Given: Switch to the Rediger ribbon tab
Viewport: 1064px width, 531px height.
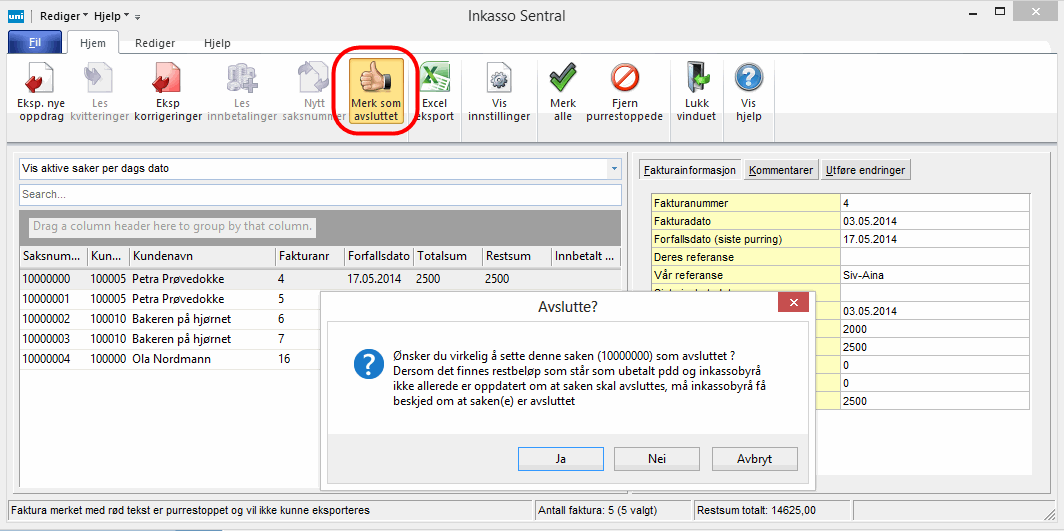Looking at the screenshot, I should pyautogui.click(x=155, y=43).
